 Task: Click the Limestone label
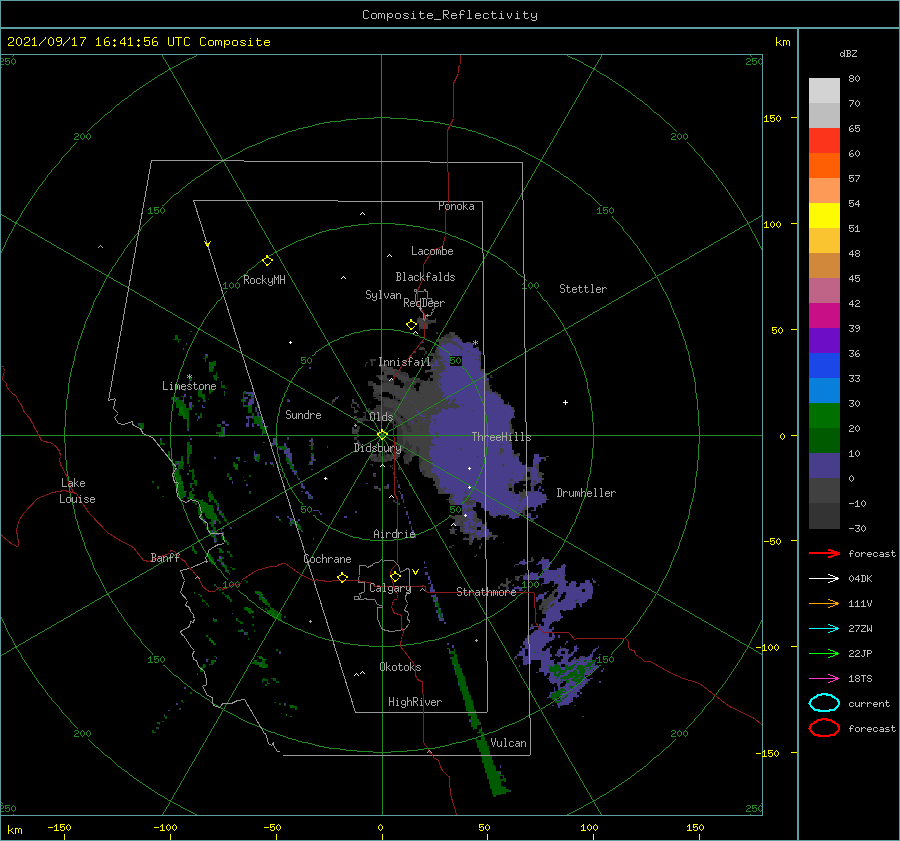[x=189, y=386]
